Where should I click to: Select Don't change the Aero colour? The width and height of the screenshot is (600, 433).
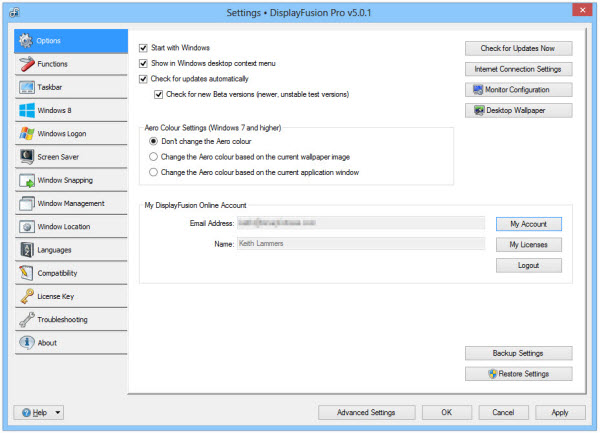point(153,142)
